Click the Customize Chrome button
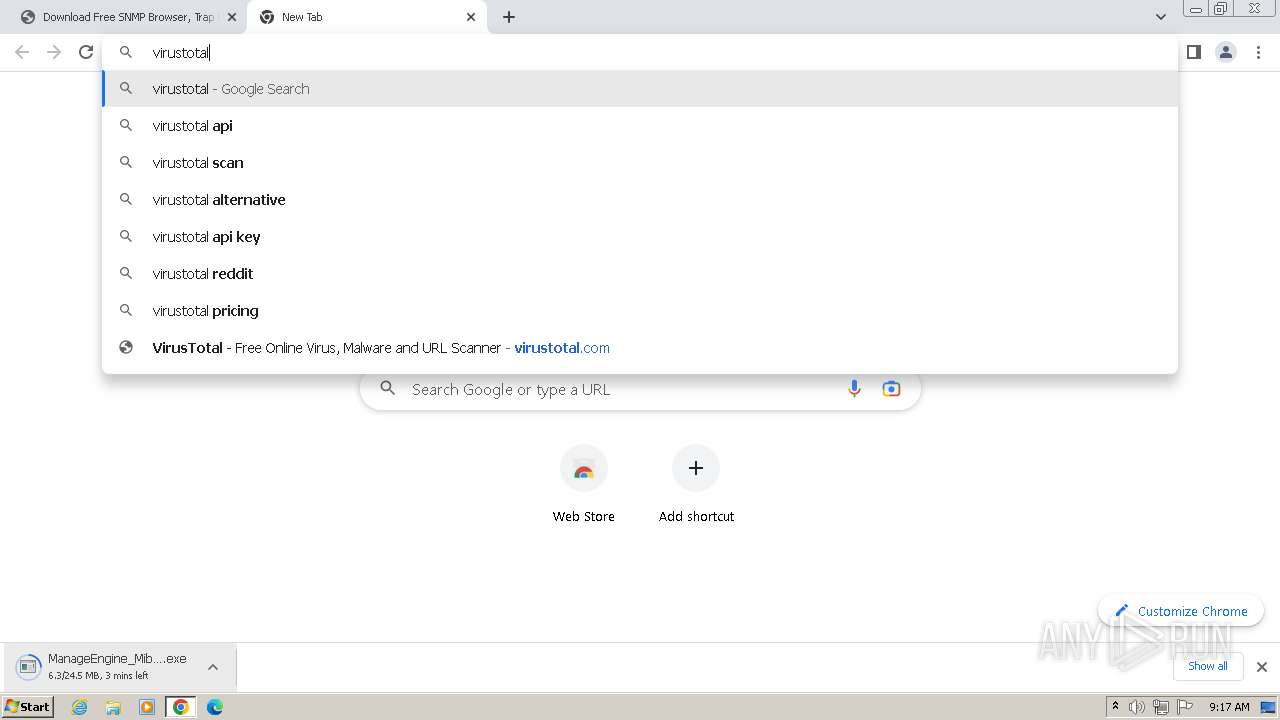1280x720 pixels. click(x=1181, y=611)
